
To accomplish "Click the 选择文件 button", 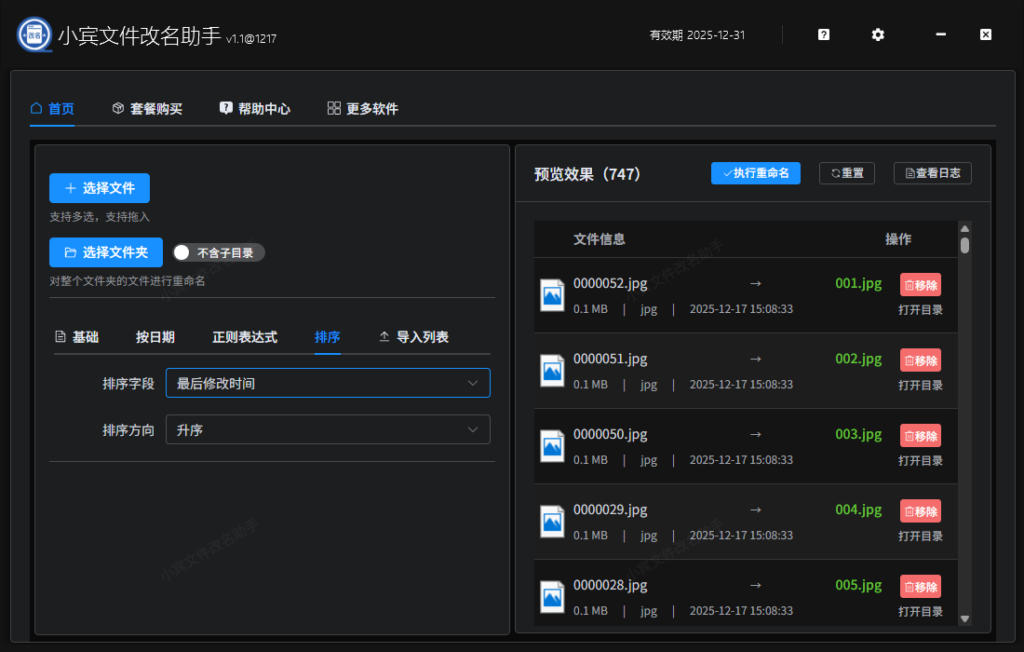I will tap(99, 188).
